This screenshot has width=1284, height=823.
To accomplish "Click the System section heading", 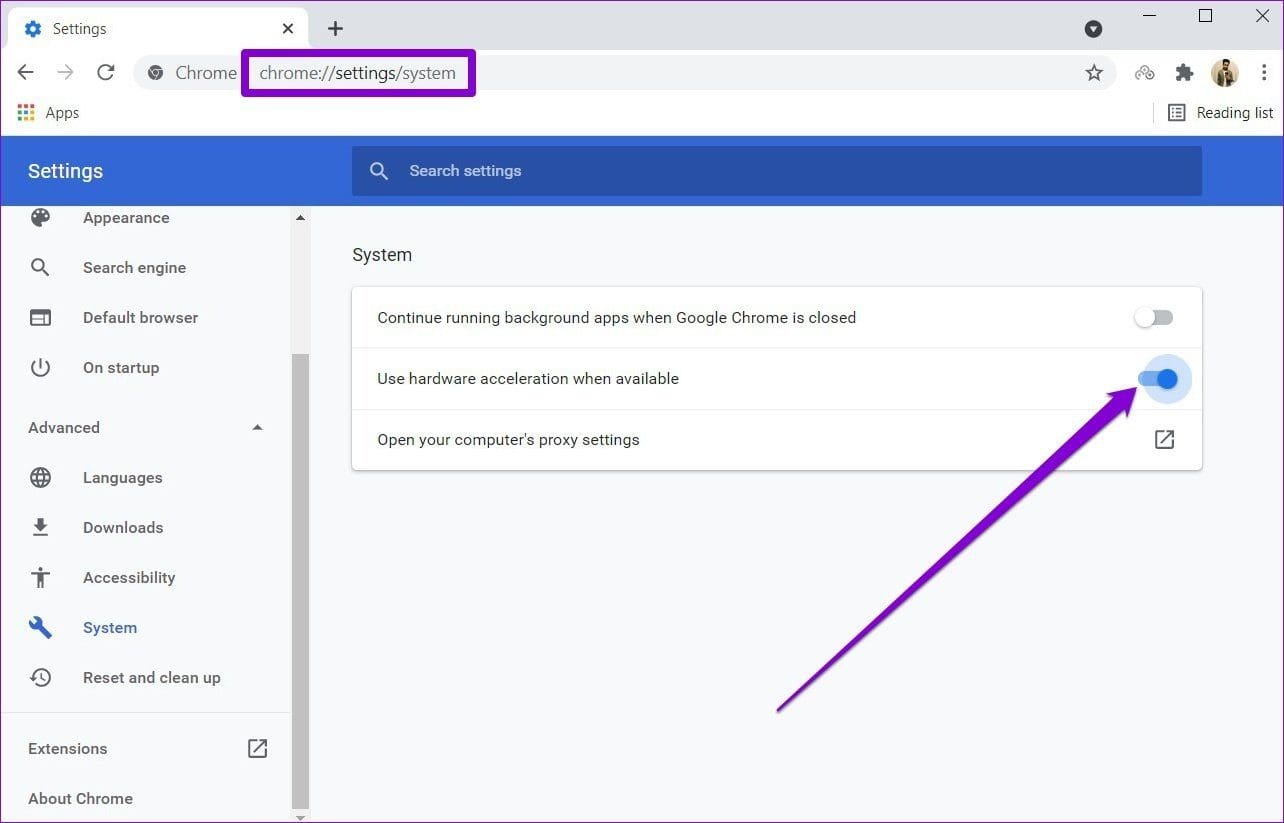I will click(382, 255).
